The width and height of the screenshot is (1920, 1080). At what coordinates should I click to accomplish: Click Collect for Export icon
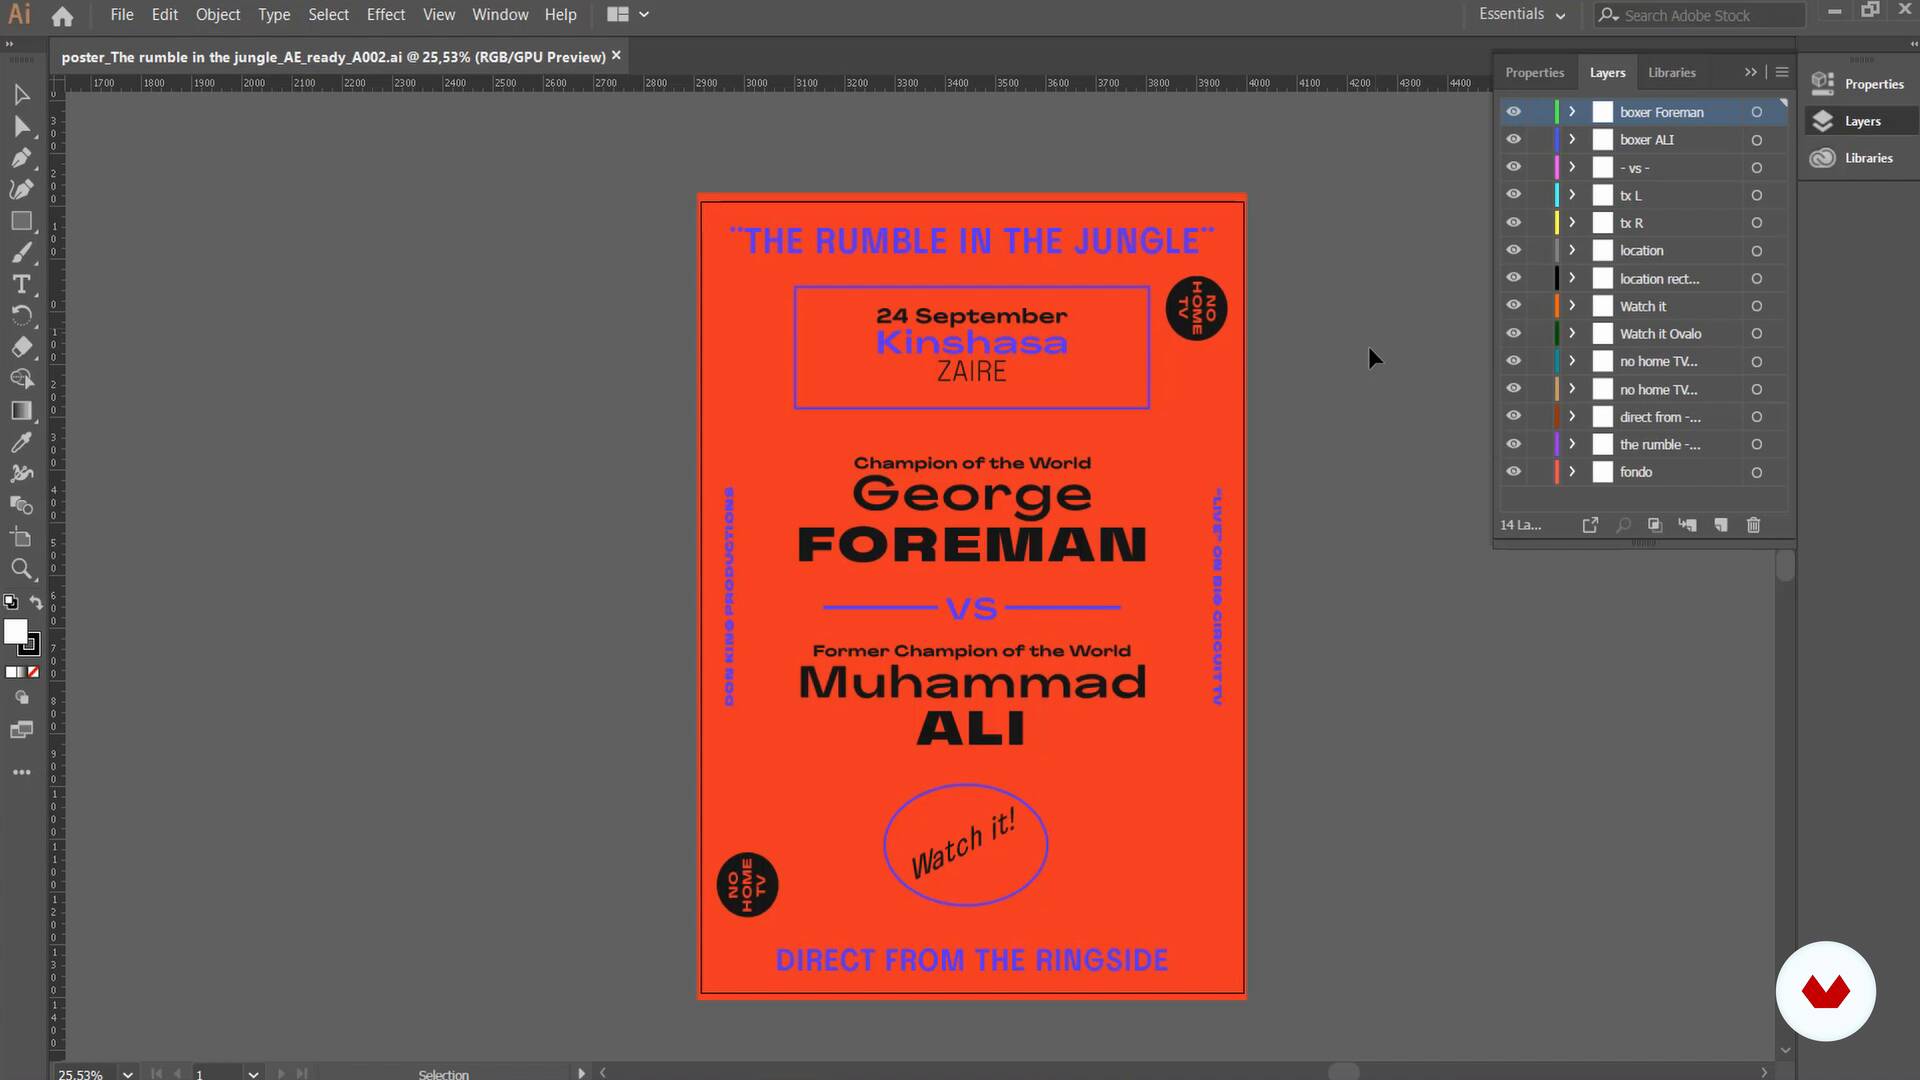pyautogui.click(x=1590, y=525)
